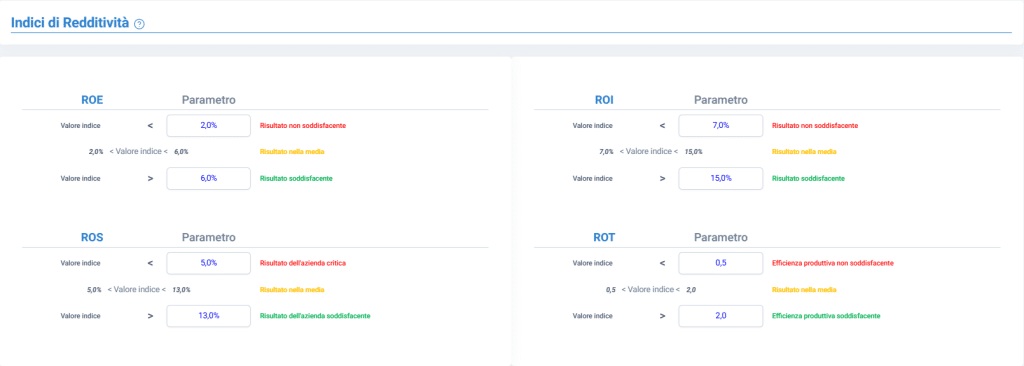1024x366 pixels.
Task: Click ROS 'Risultato nella media' label
Action: [x=292, y=290]
